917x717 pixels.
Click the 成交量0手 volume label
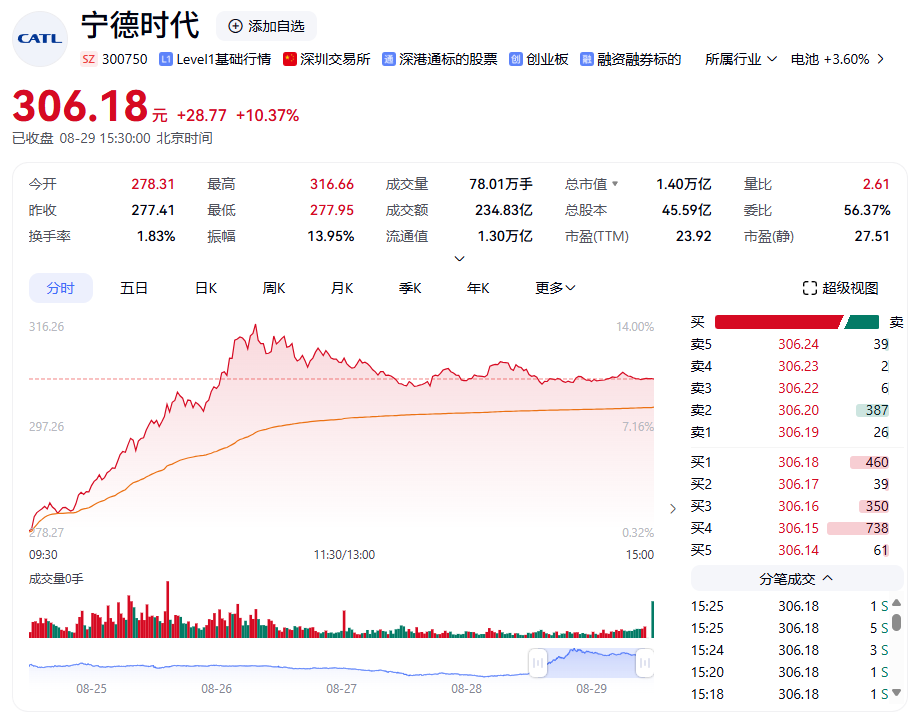coord(56,578)
